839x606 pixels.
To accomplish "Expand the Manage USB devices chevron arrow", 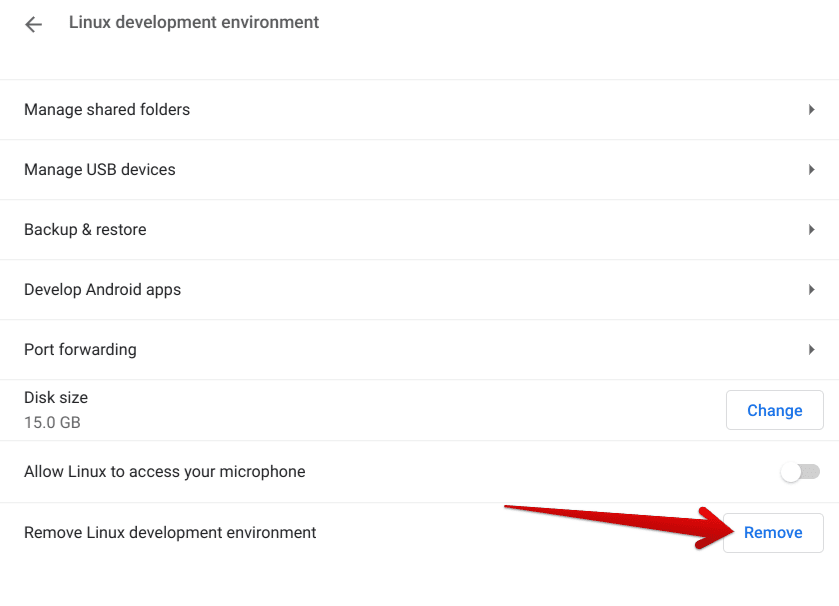I will 811,170.
